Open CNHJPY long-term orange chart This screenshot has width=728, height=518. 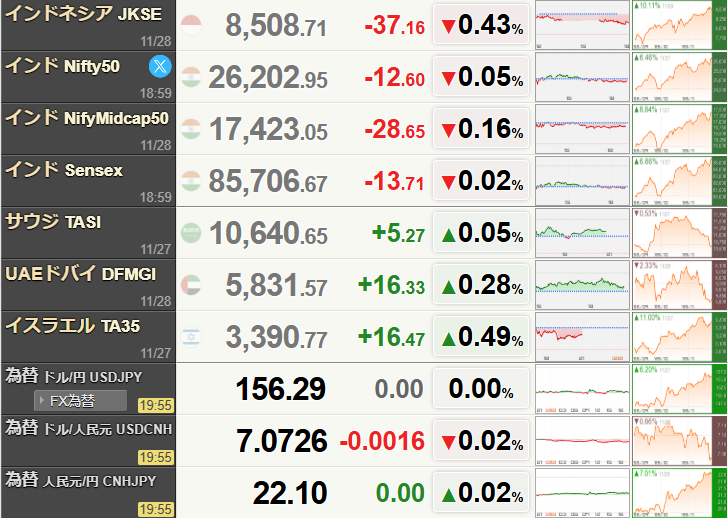tap(680, 493)
